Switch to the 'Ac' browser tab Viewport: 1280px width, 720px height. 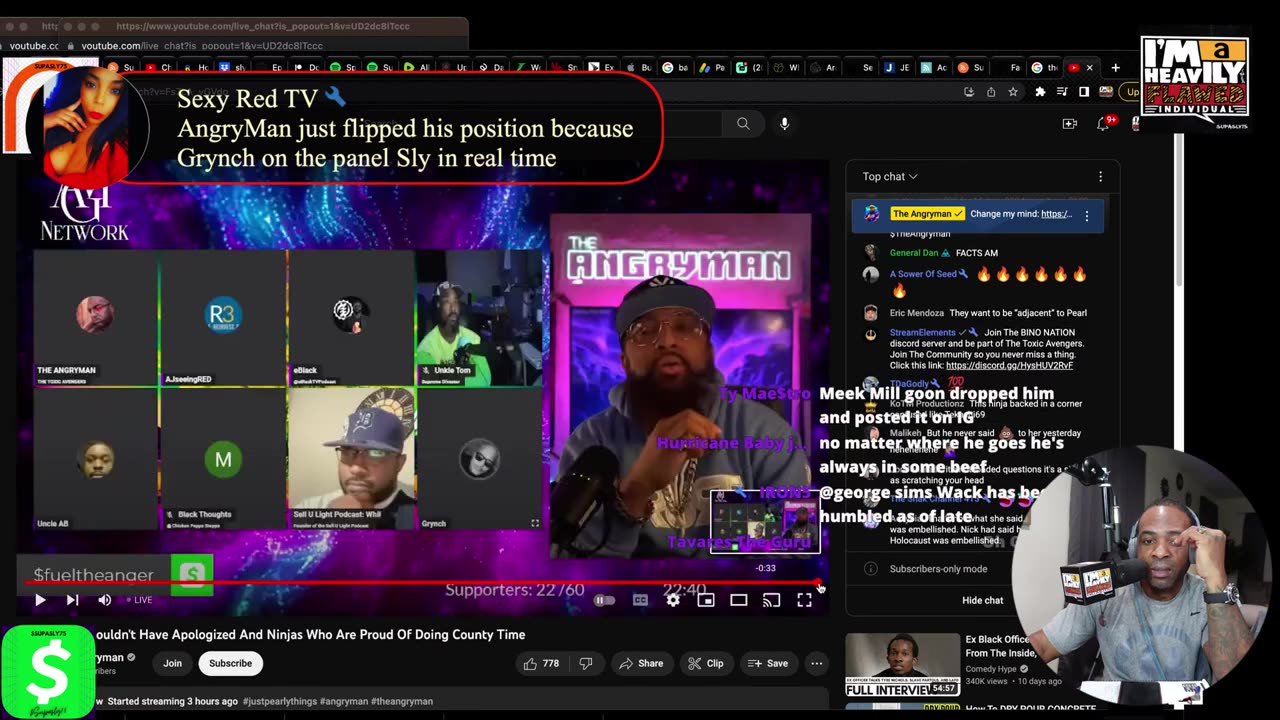click(933, 68)
